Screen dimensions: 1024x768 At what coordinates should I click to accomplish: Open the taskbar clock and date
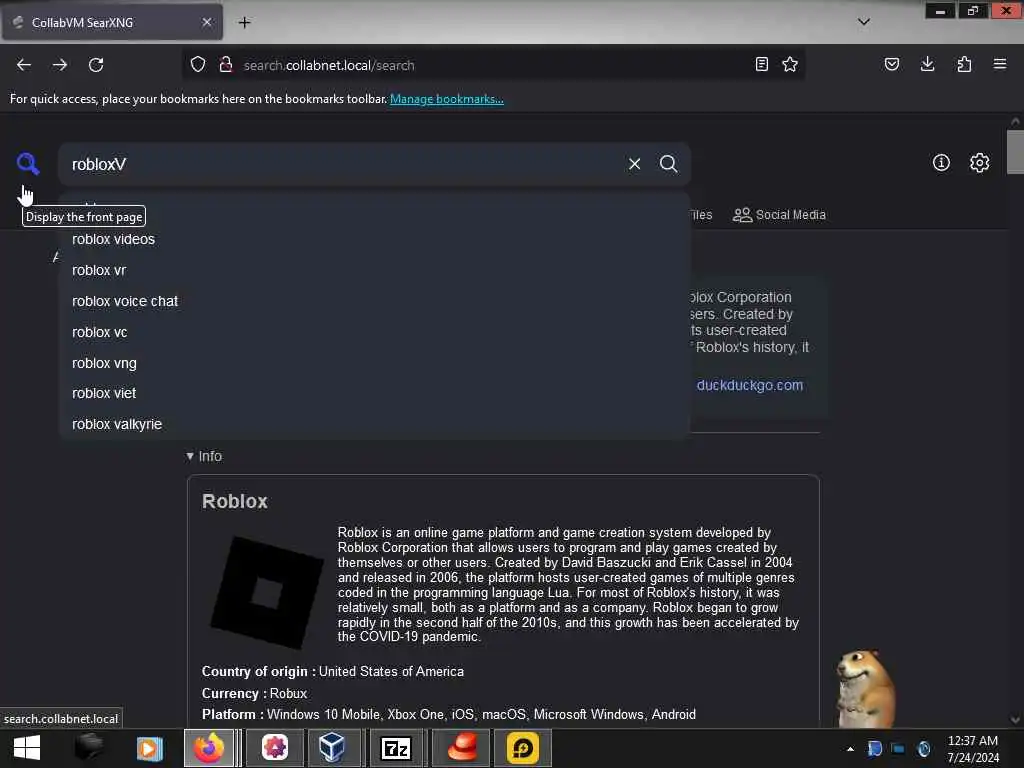(973, 749)
